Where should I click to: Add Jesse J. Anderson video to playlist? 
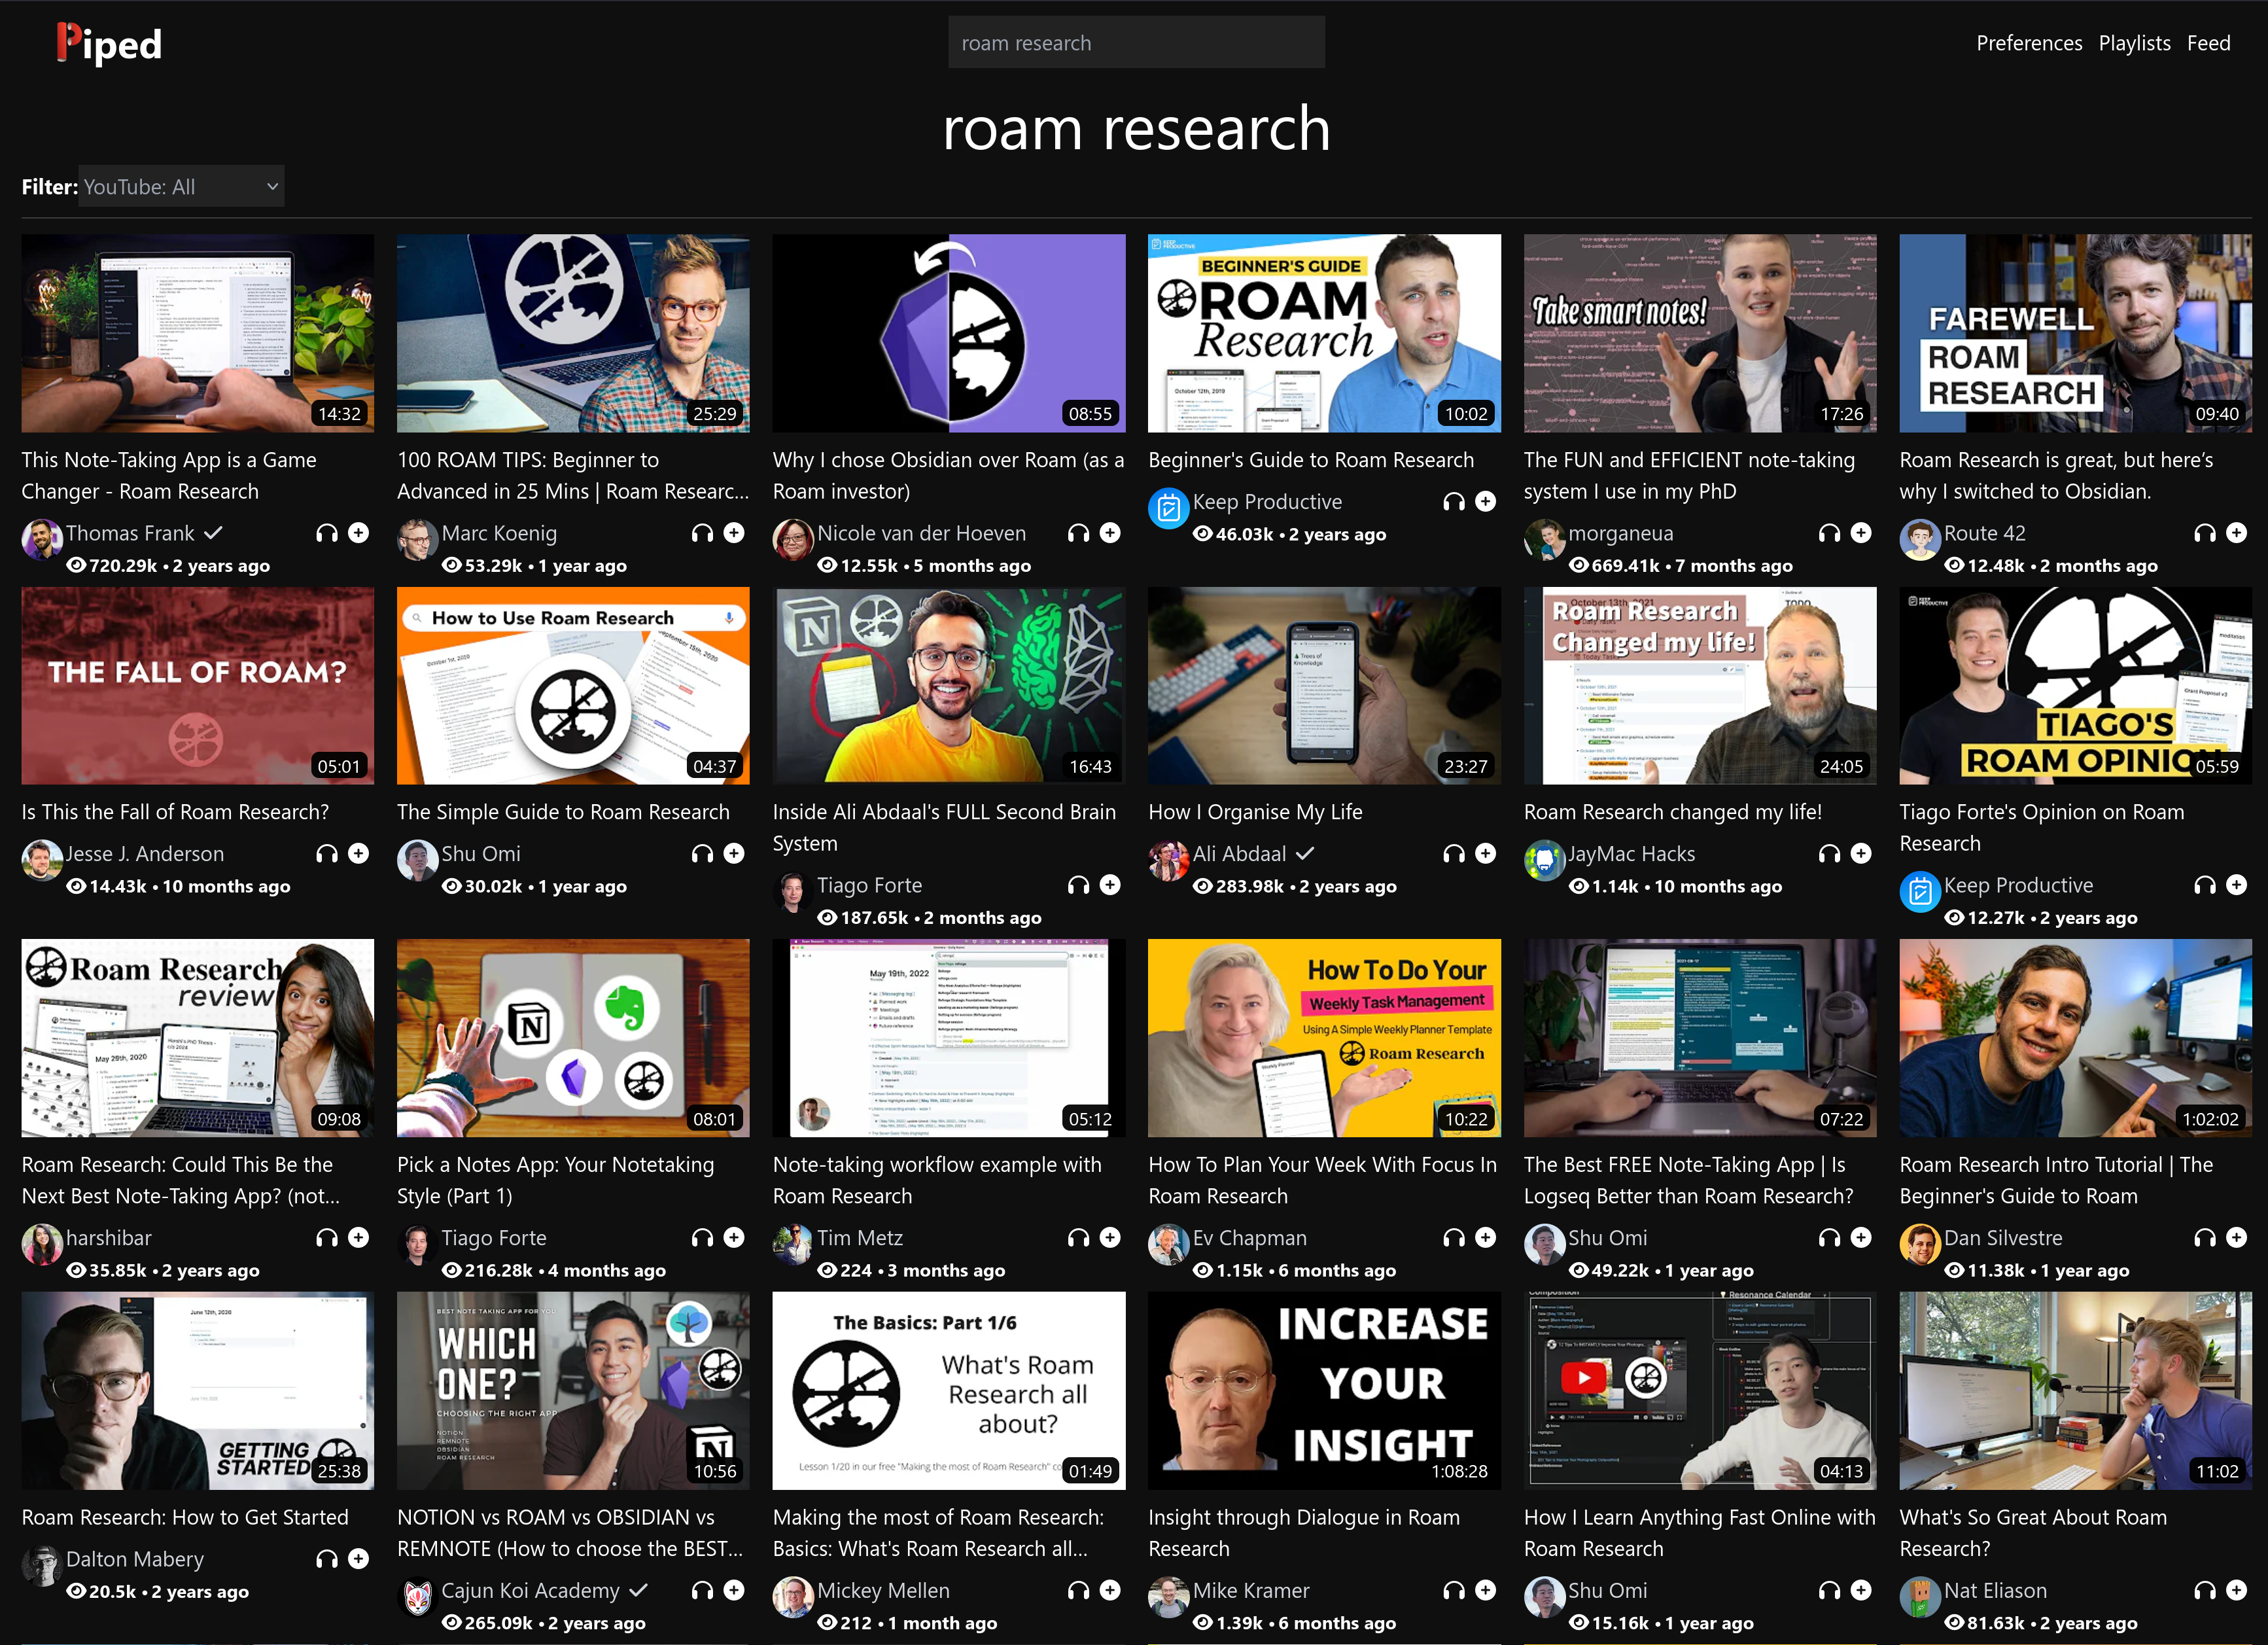point(358,853)
